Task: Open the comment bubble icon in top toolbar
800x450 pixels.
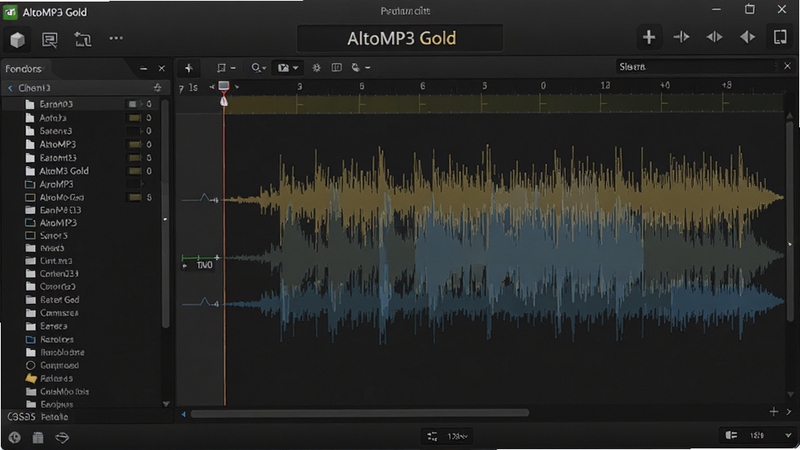Action: [49, 39]
